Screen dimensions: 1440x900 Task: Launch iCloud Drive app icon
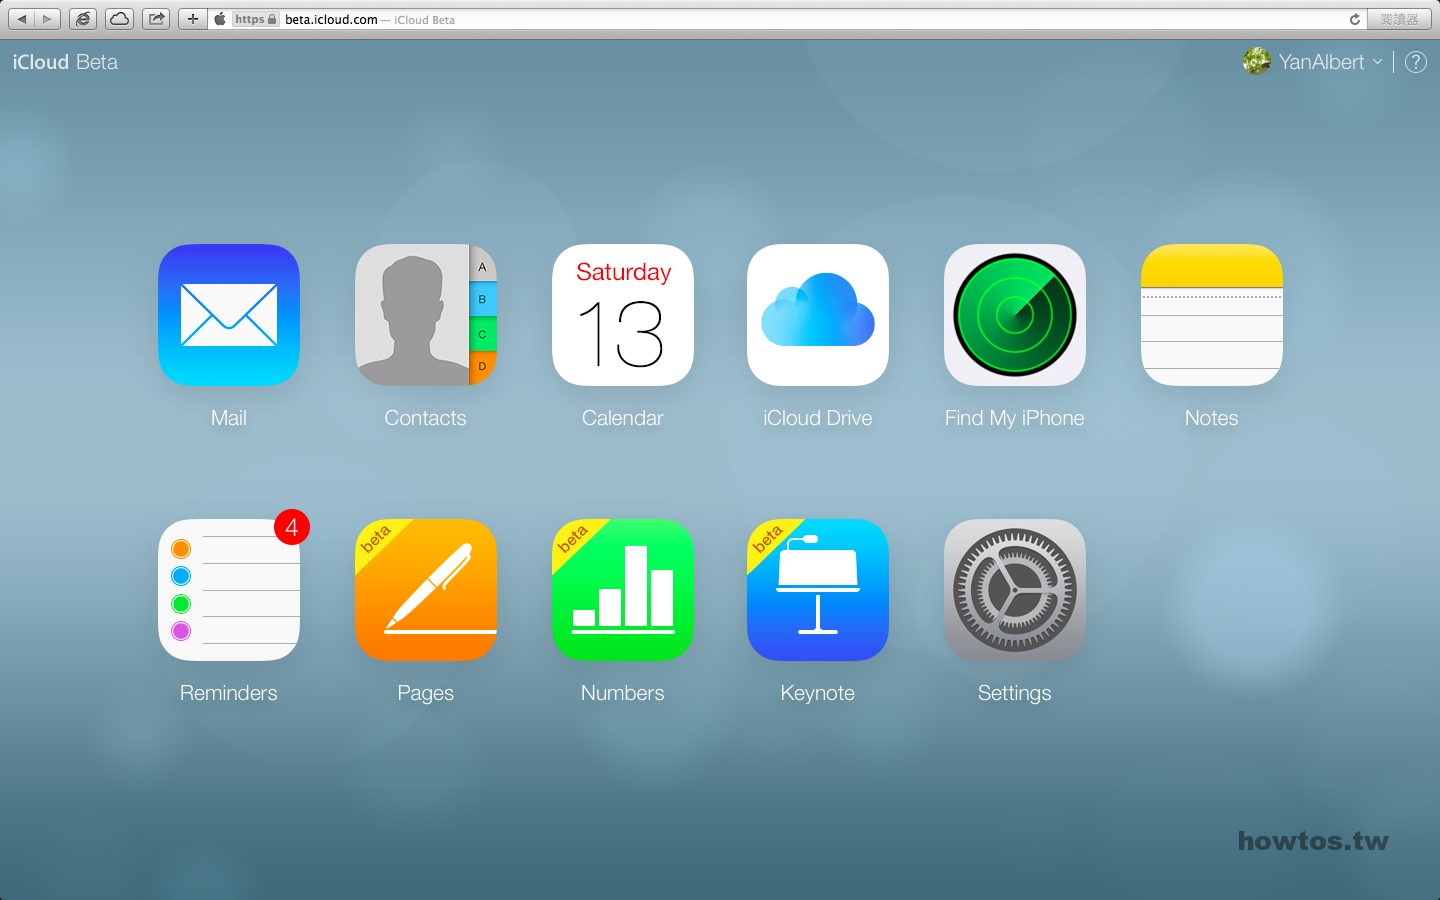point(818,315)
